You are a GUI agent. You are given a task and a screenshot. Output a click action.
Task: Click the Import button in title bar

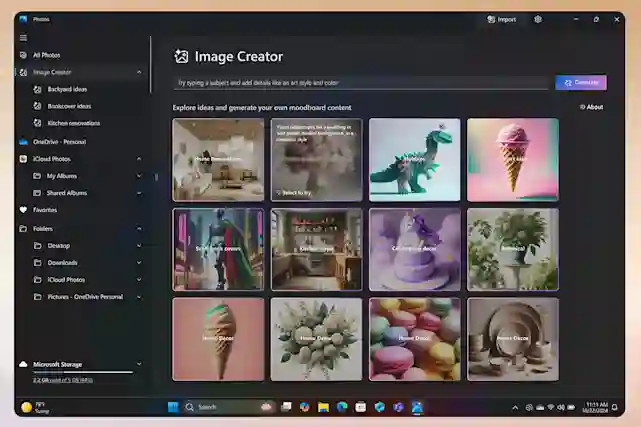[x=502, y=20]
